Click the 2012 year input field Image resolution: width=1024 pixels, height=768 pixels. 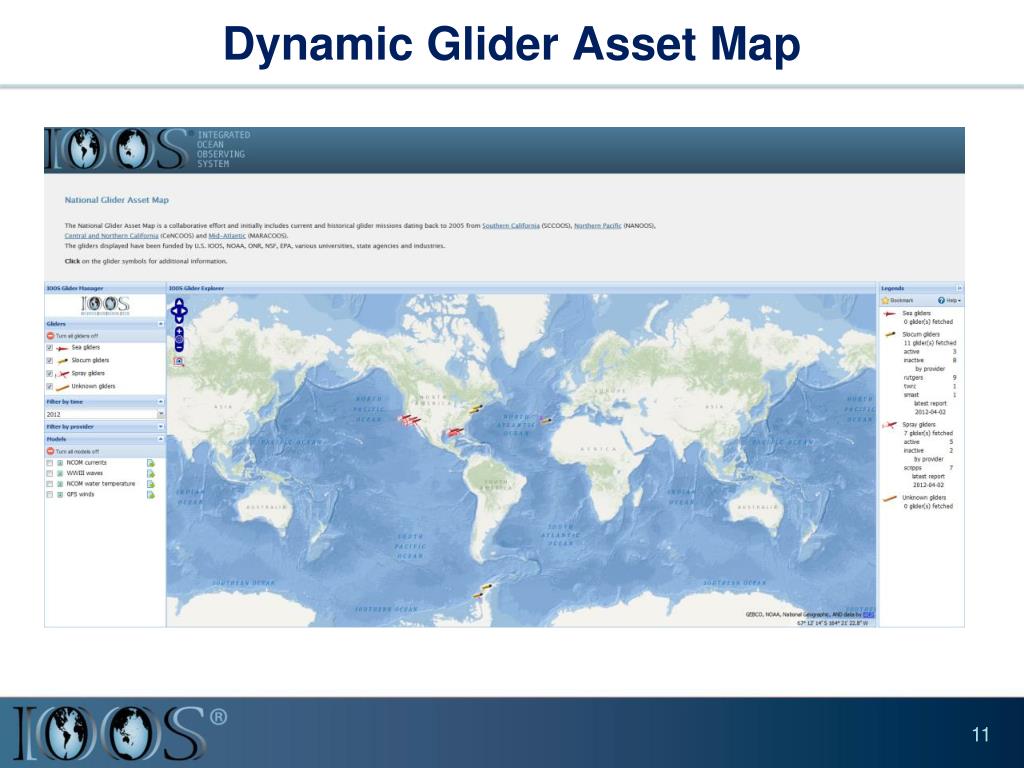(101, 414)
